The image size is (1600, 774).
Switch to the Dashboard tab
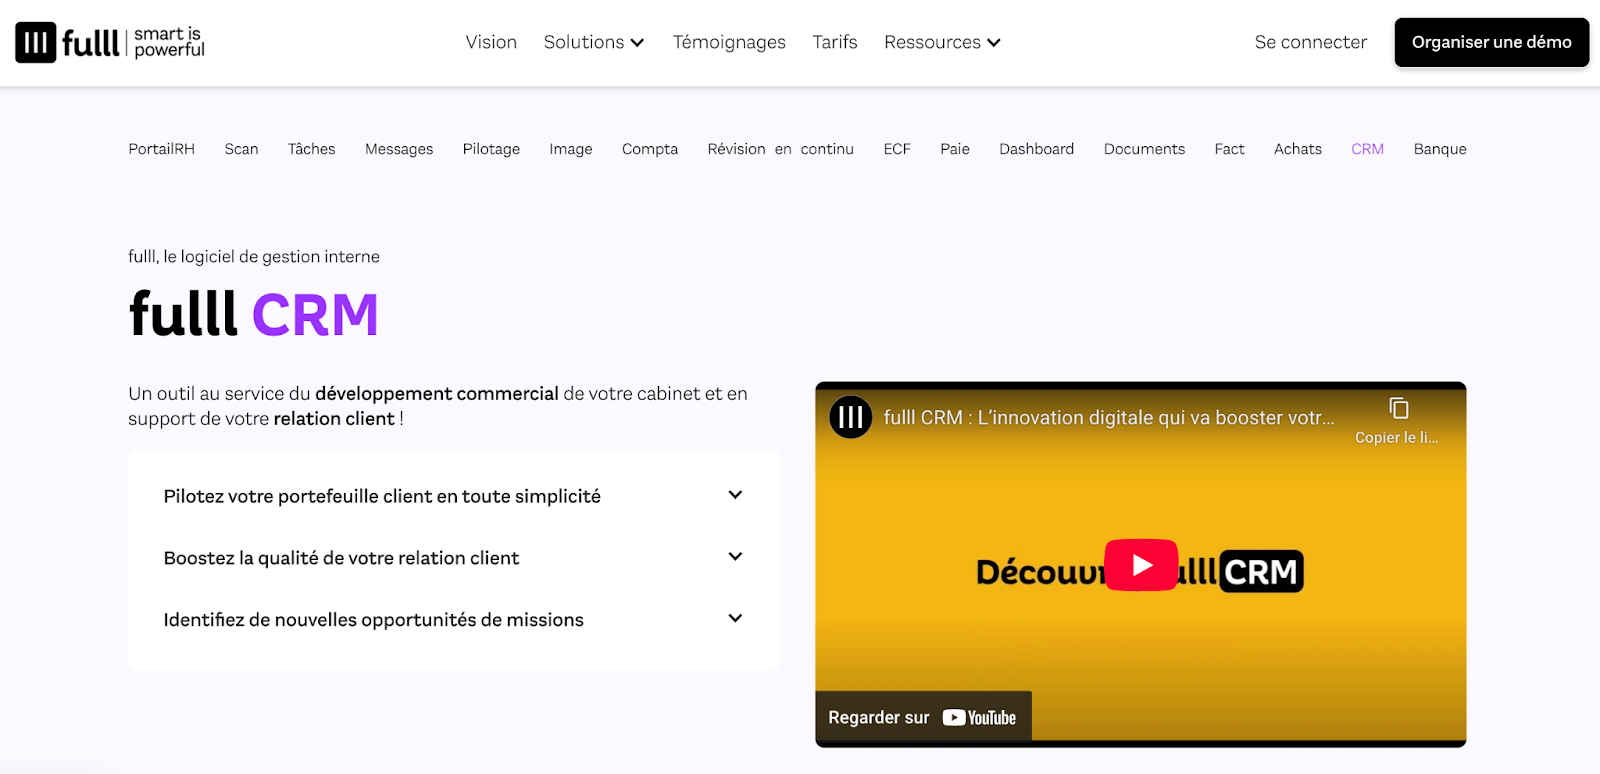tap(1036, 149)
